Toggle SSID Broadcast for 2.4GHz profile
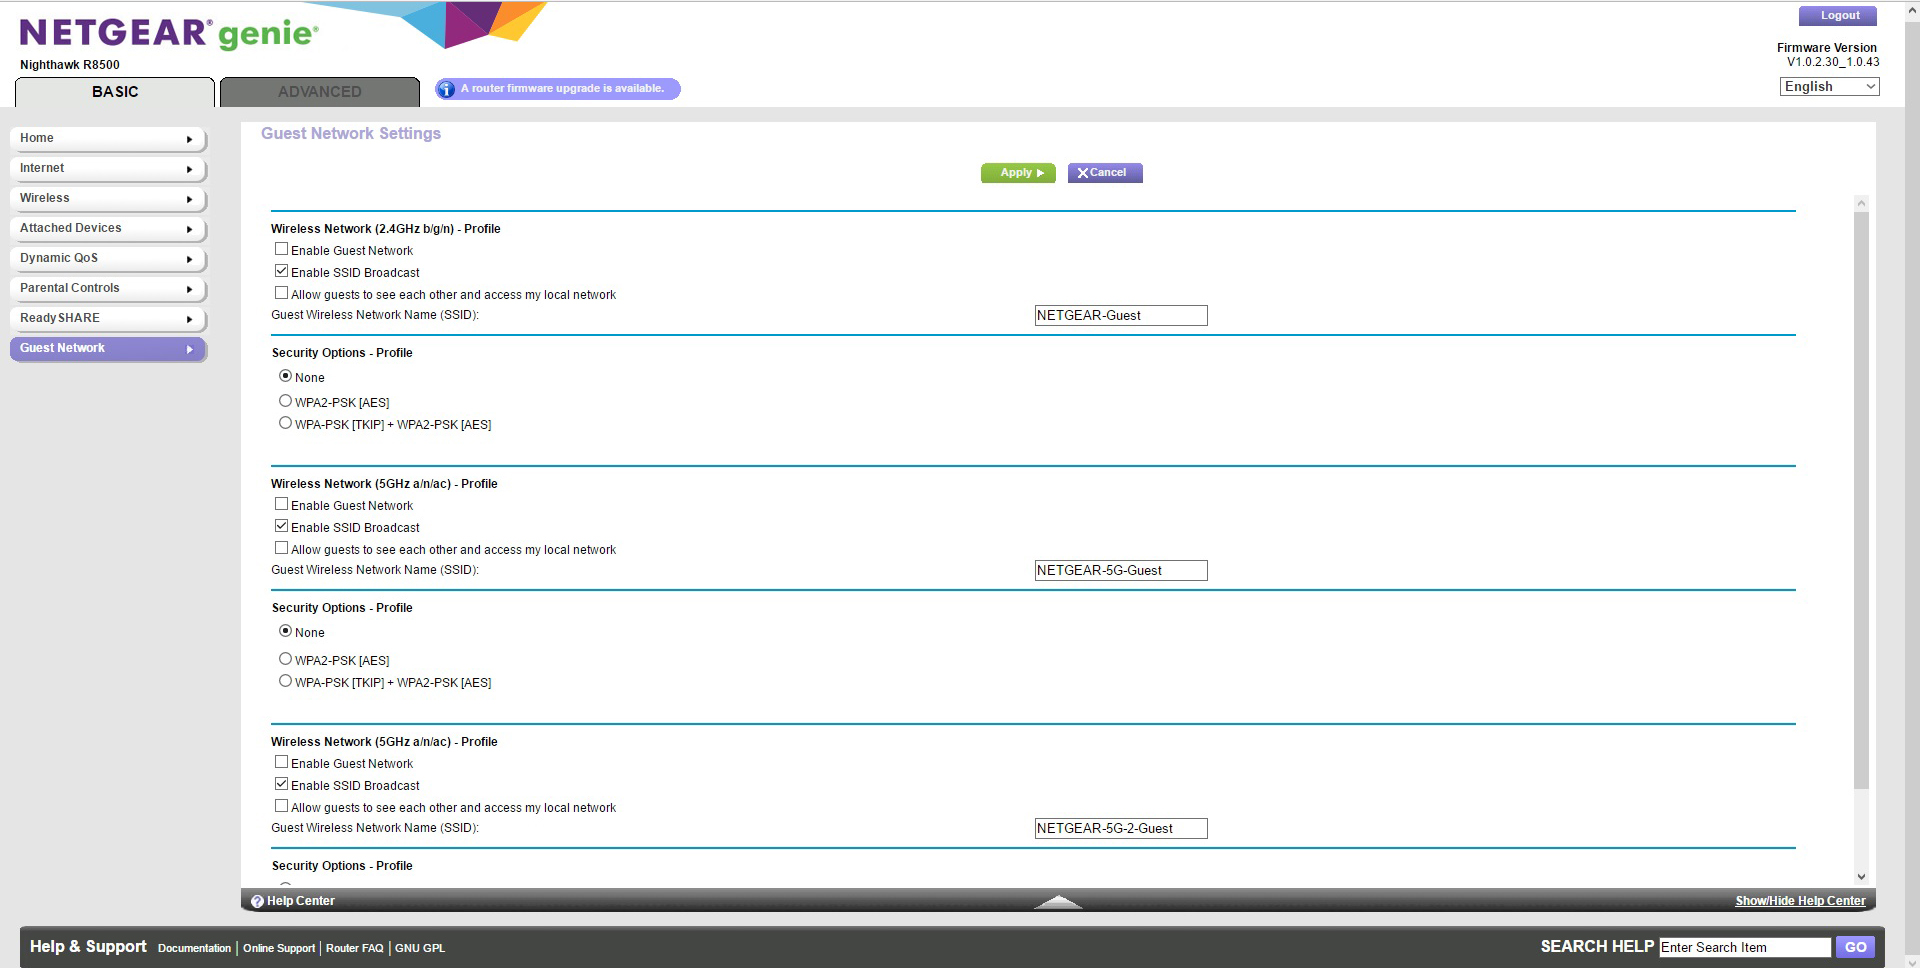The image size is (1920, 968). pos(282,271)
